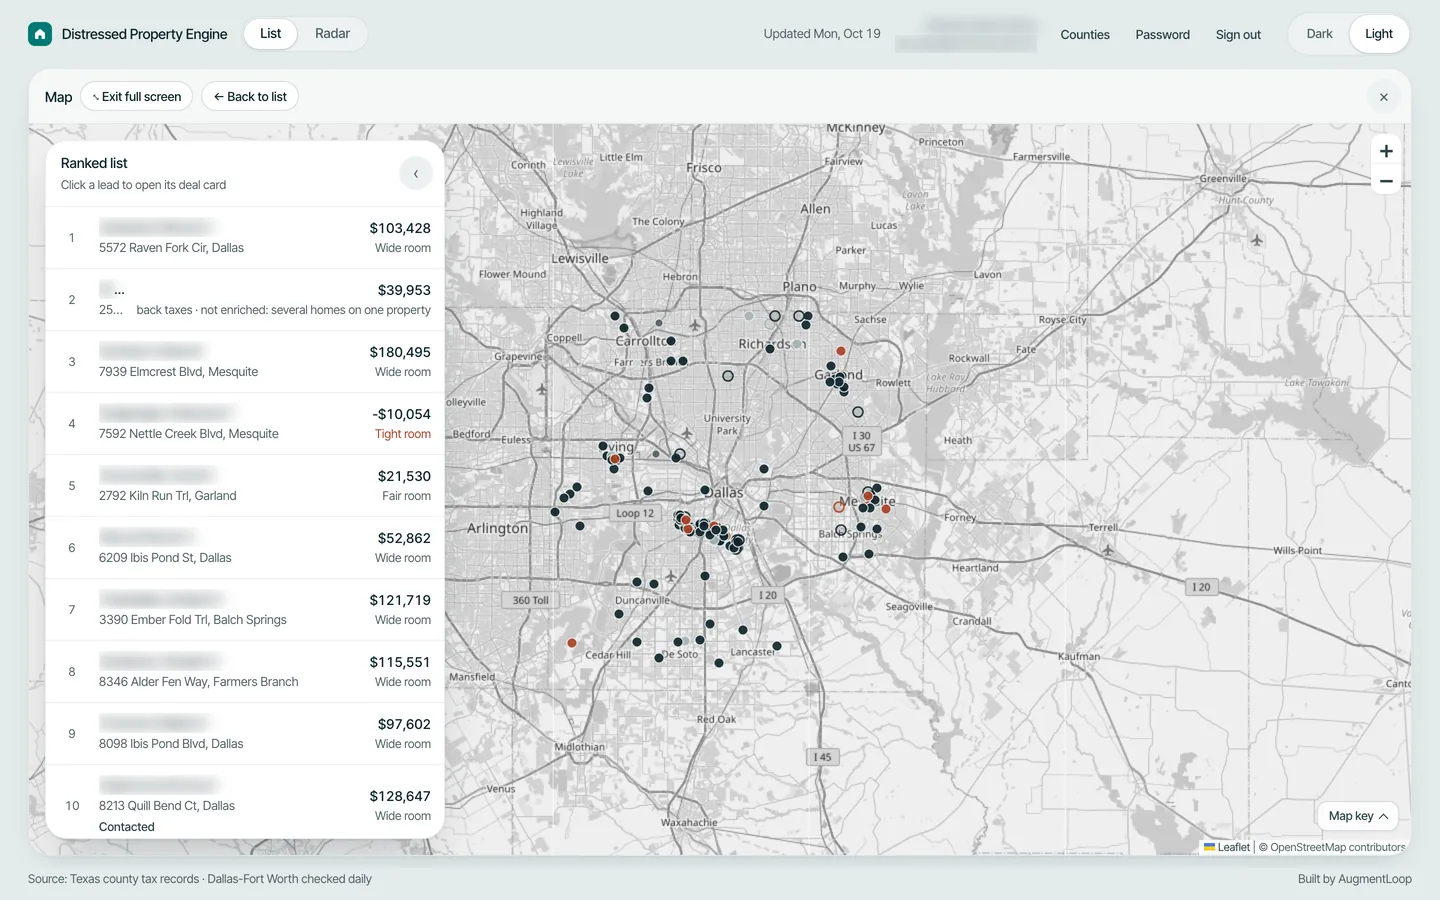Switch to Light theme
The width and height of the screenshot is (1440, 900).
click(1379, 34)
